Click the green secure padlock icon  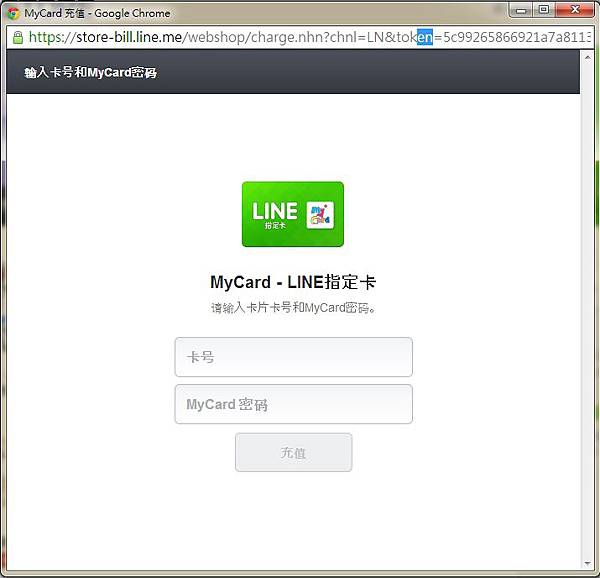click(x=18, y=37)
